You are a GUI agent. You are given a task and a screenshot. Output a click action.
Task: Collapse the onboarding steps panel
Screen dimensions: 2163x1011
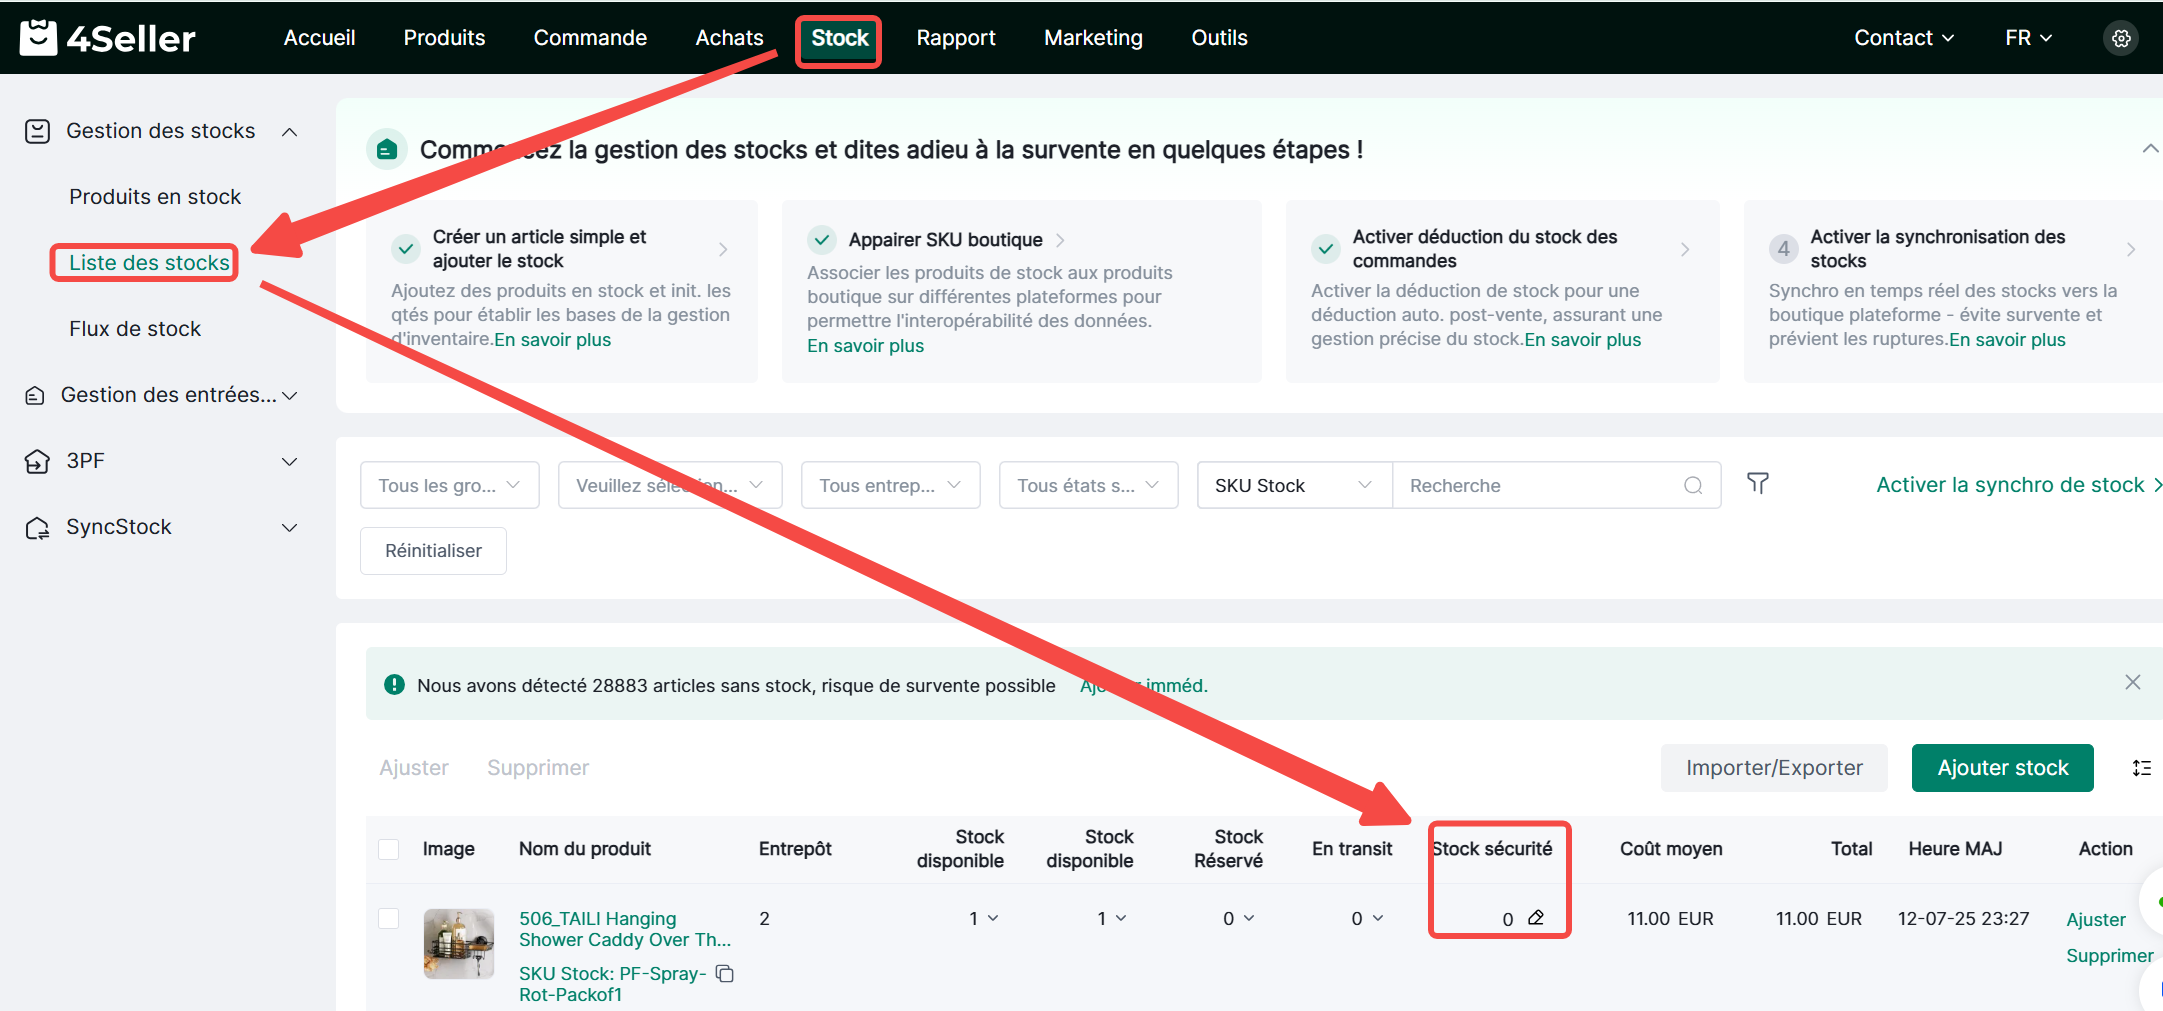pyautogui.click(x=2149, y=149)
